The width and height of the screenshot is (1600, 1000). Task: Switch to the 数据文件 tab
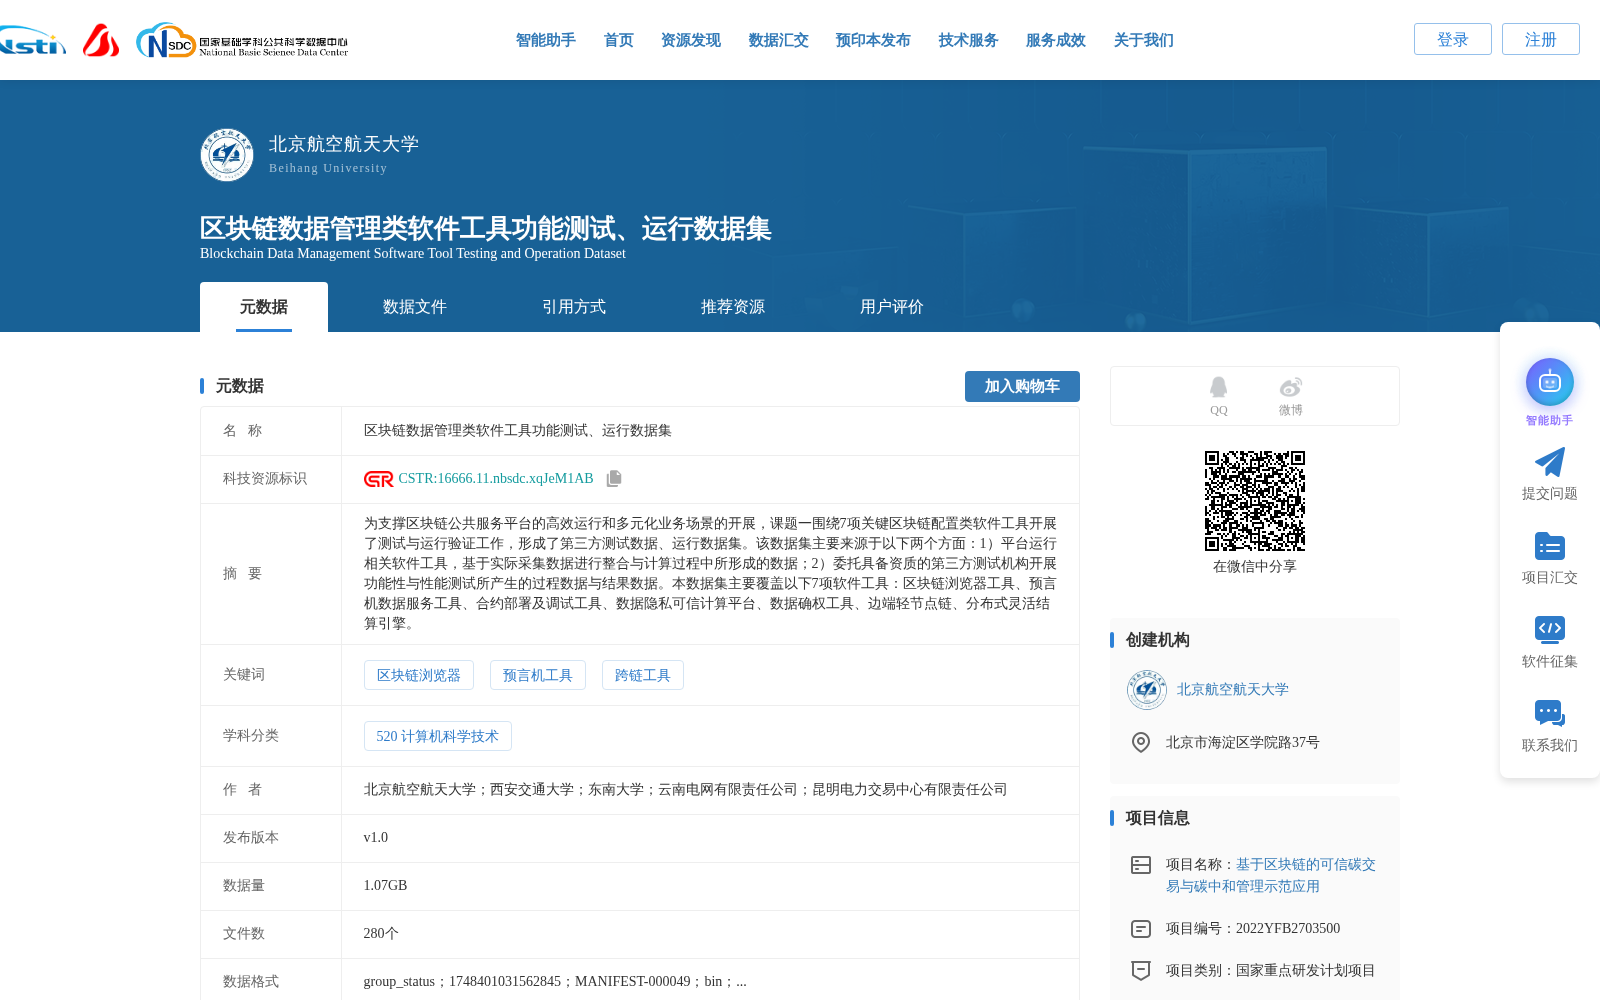415,307
